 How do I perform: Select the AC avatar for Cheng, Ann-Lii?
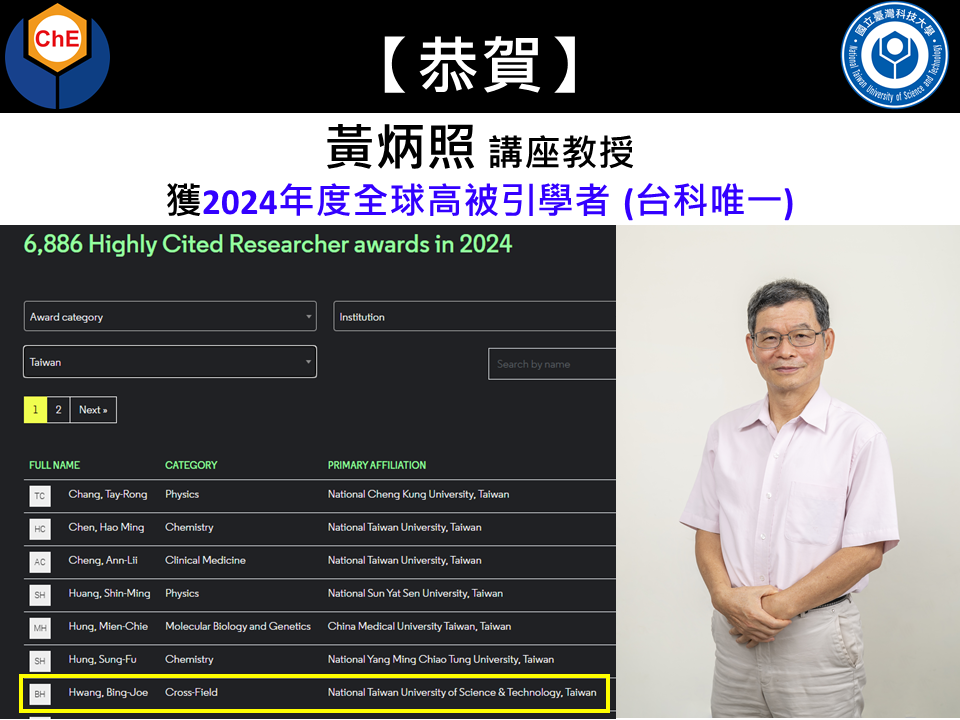pyautogui.click(x=39, y=561)
